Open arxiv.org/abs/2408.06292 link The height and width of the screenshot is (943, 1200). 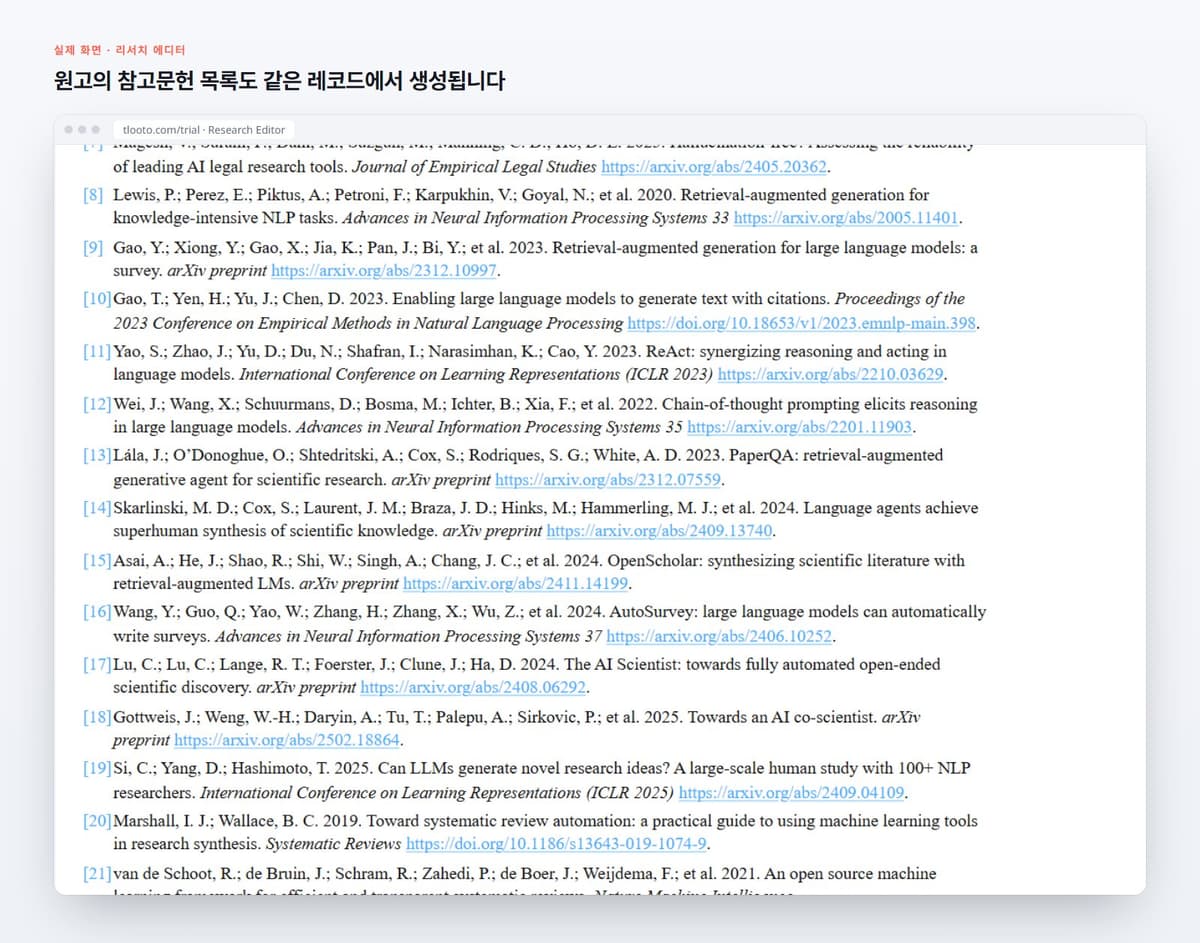(474, 687)
